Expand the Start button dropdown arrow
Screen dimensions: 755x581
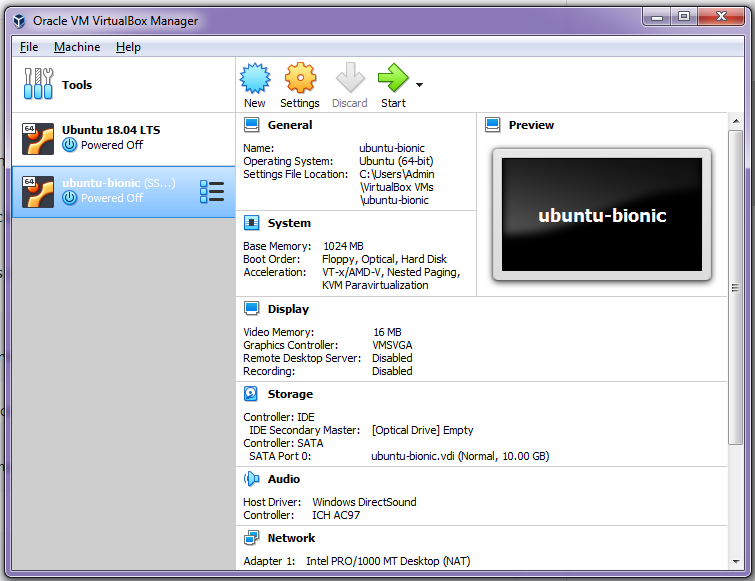[419, 85]
